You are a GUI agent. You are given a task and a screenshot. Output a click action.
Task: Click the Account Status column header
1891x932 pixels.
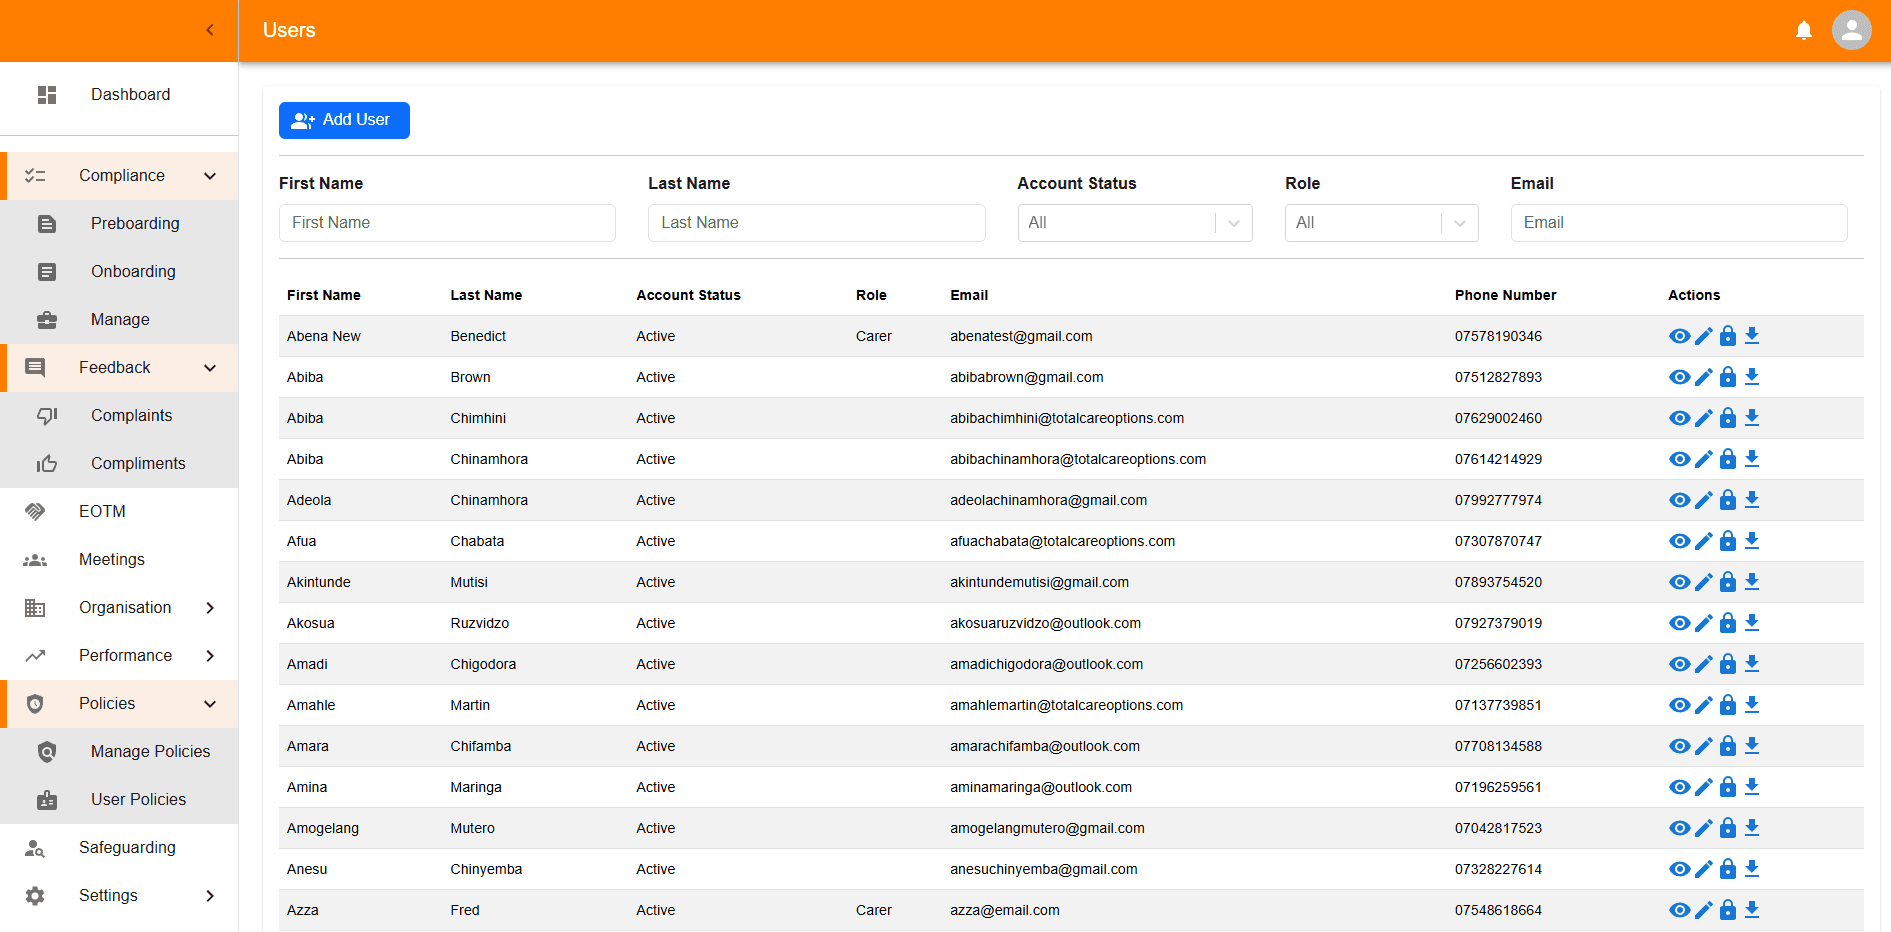pyautogui.click(x=688, y=295)
